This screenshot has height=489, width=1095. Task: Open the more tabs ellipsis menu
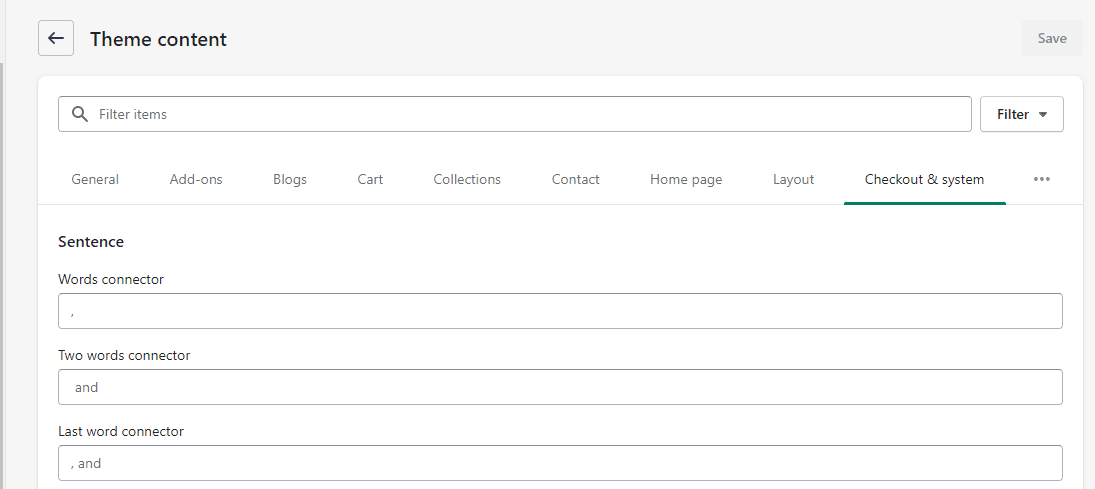(1042, 180)
